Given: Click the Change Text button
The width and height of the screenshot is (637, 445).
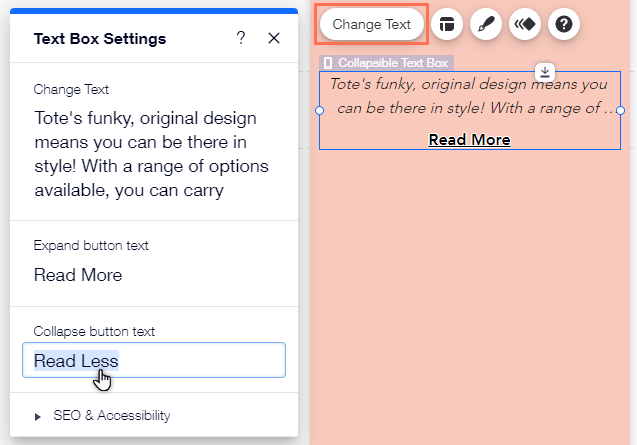Looking at the screenshot, I should click(371, 24).
